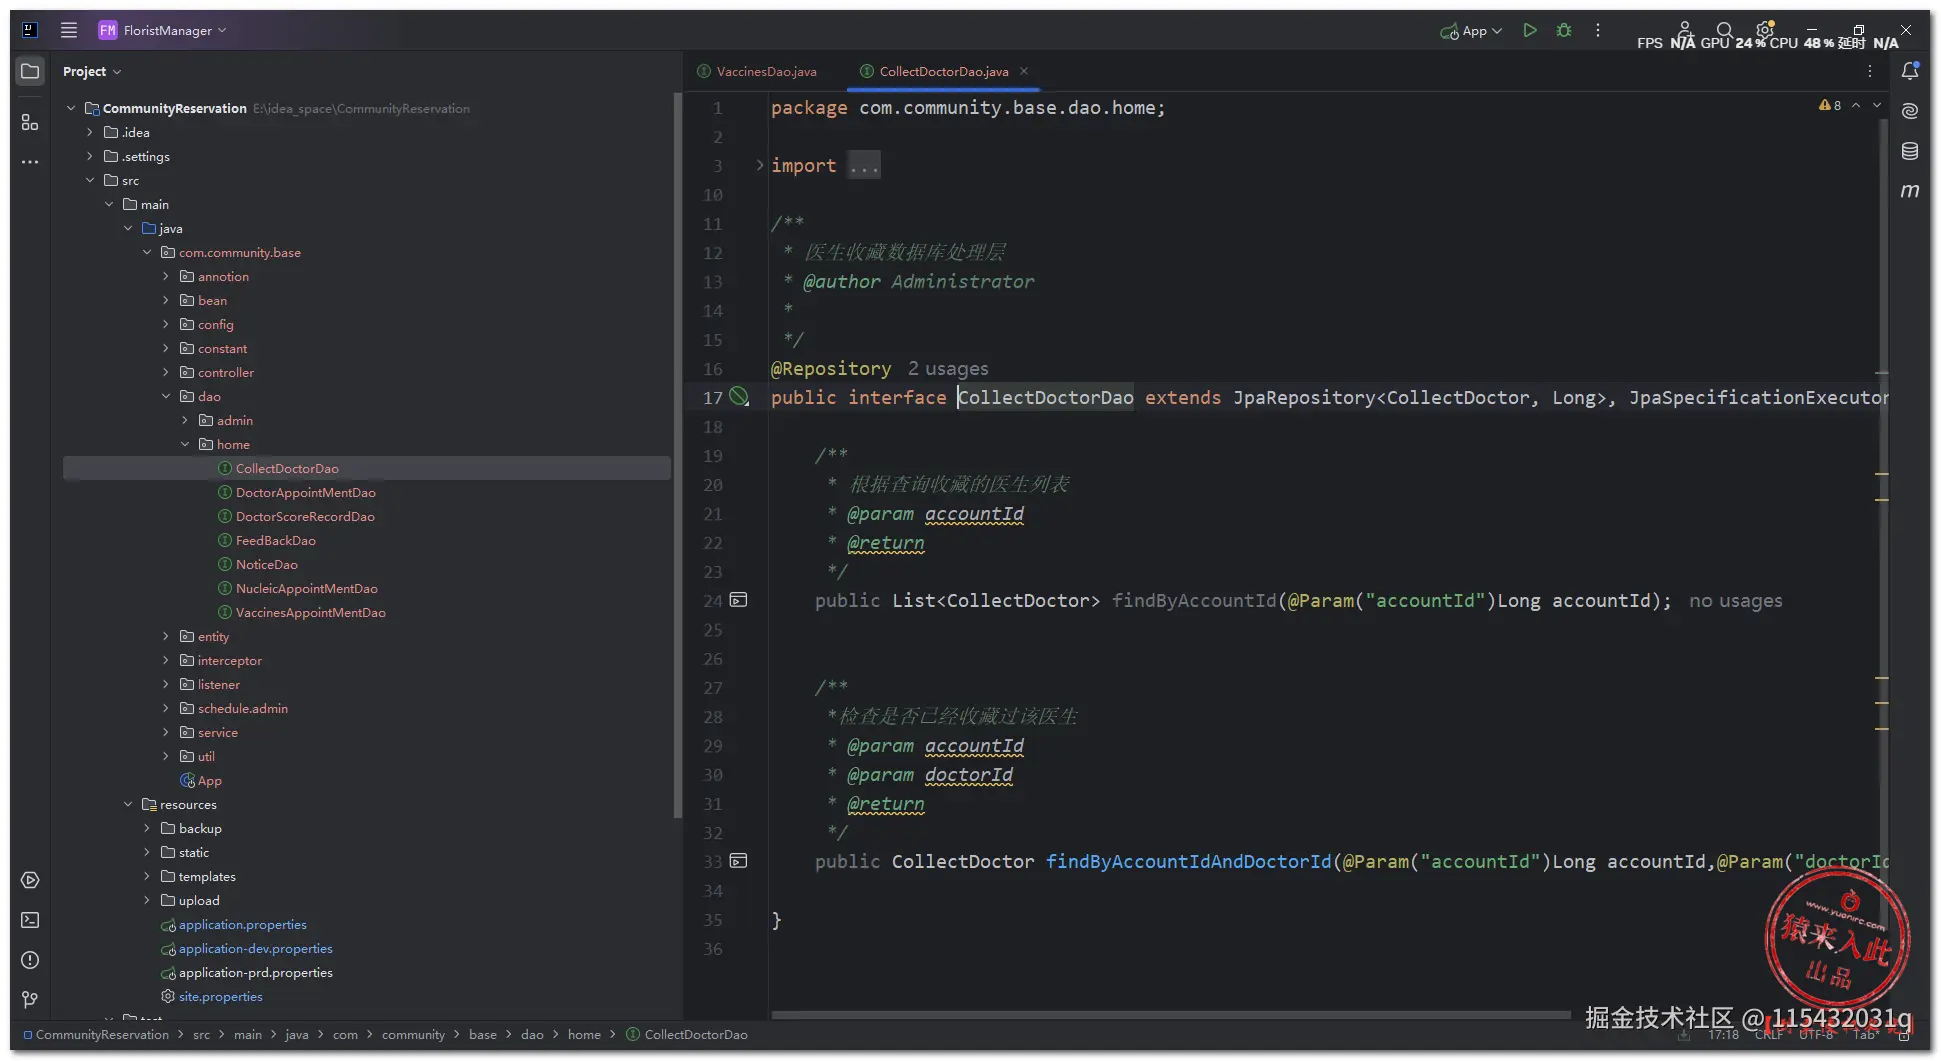Show more tool windows
Screen dimensions: 1941x1061
click(30, 161)
